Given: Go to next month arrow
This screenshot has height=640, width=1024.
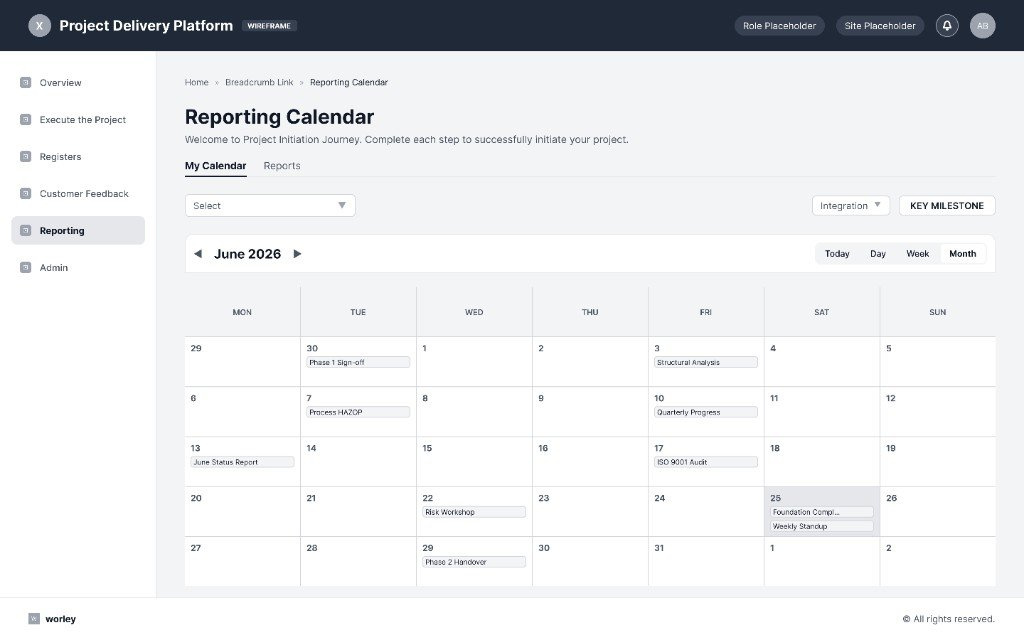Looking at the screenshot, I should tap(297, 253).
